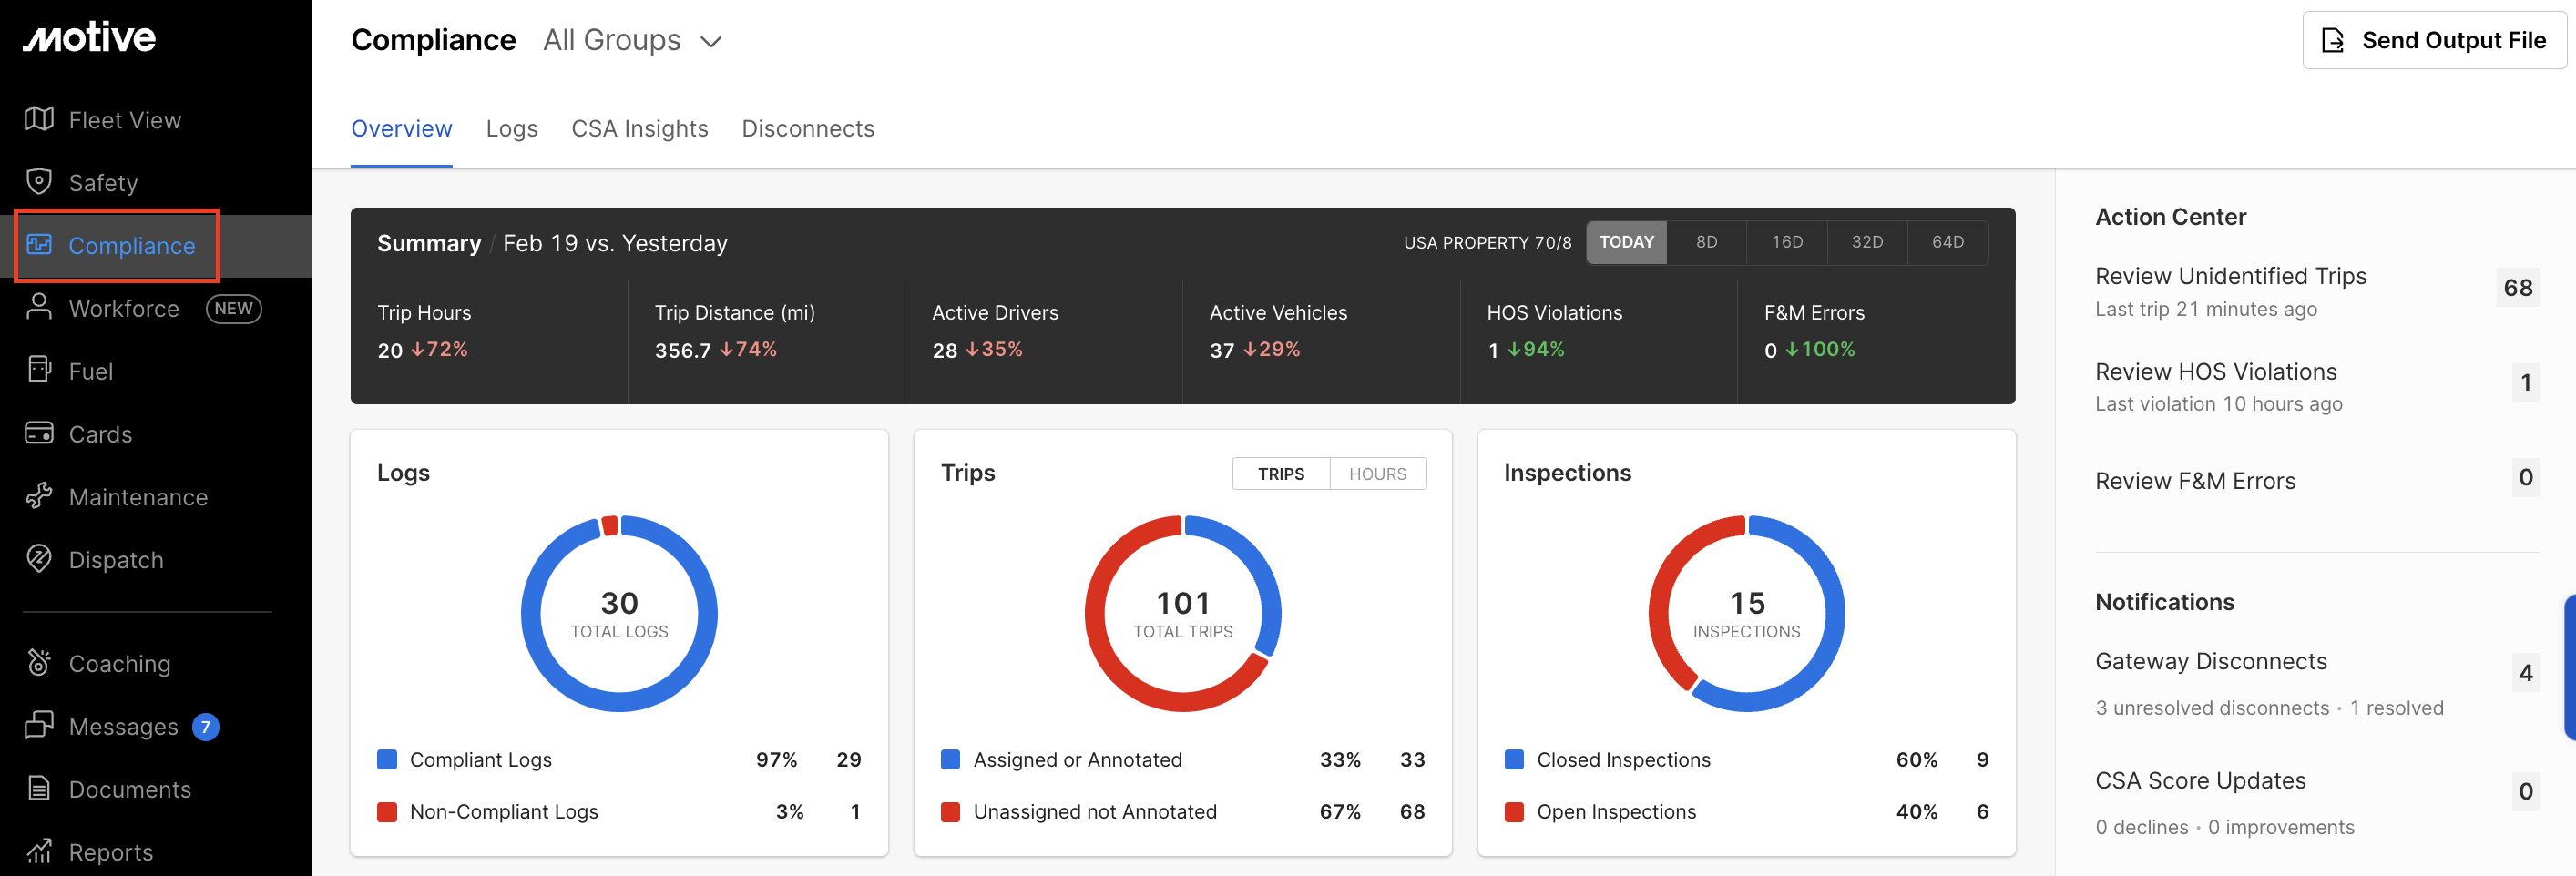Switch Trips card to HOURS view
Viewport: 2576px width, 876px height.
(x=1377, y=474)
